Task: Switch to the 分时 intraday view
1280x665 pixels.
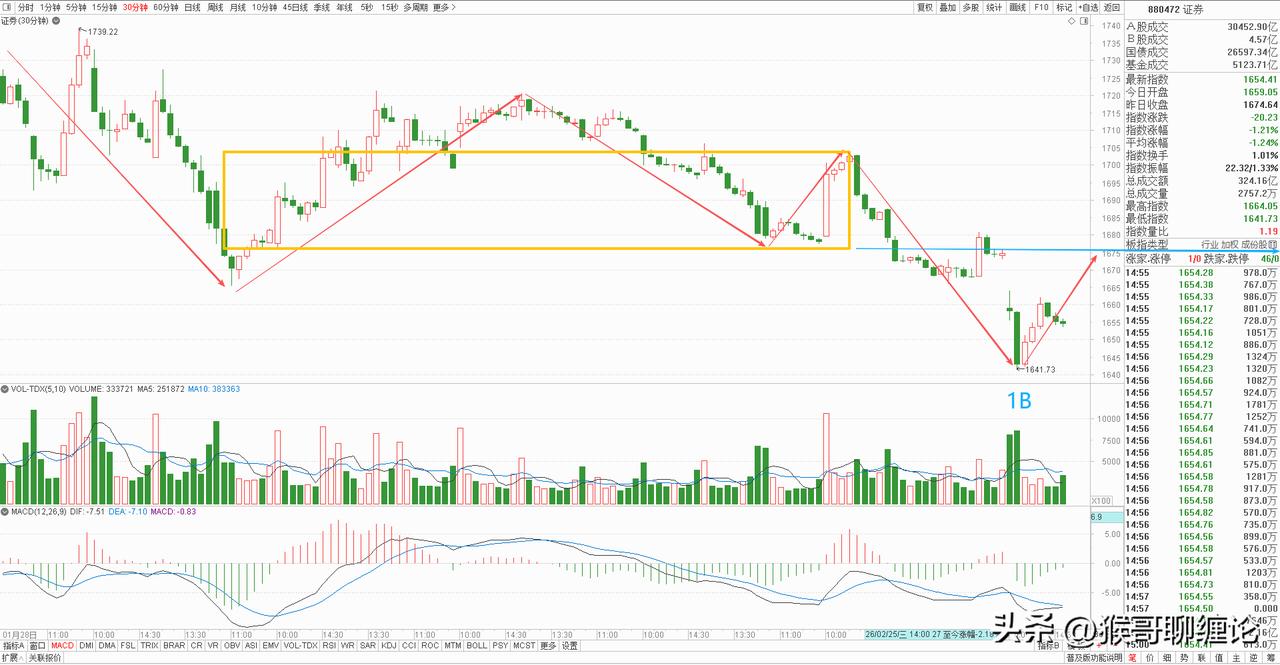Action: click(x=26, y=7)
